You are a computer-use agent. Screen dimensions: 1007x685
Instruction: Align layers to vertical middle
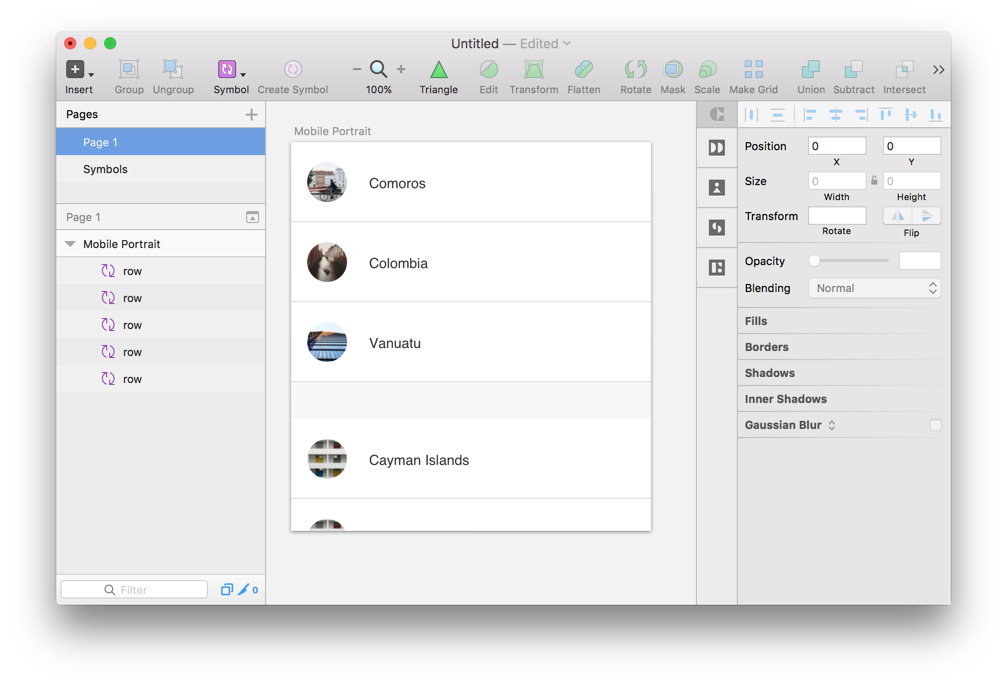tap(911, 114)
